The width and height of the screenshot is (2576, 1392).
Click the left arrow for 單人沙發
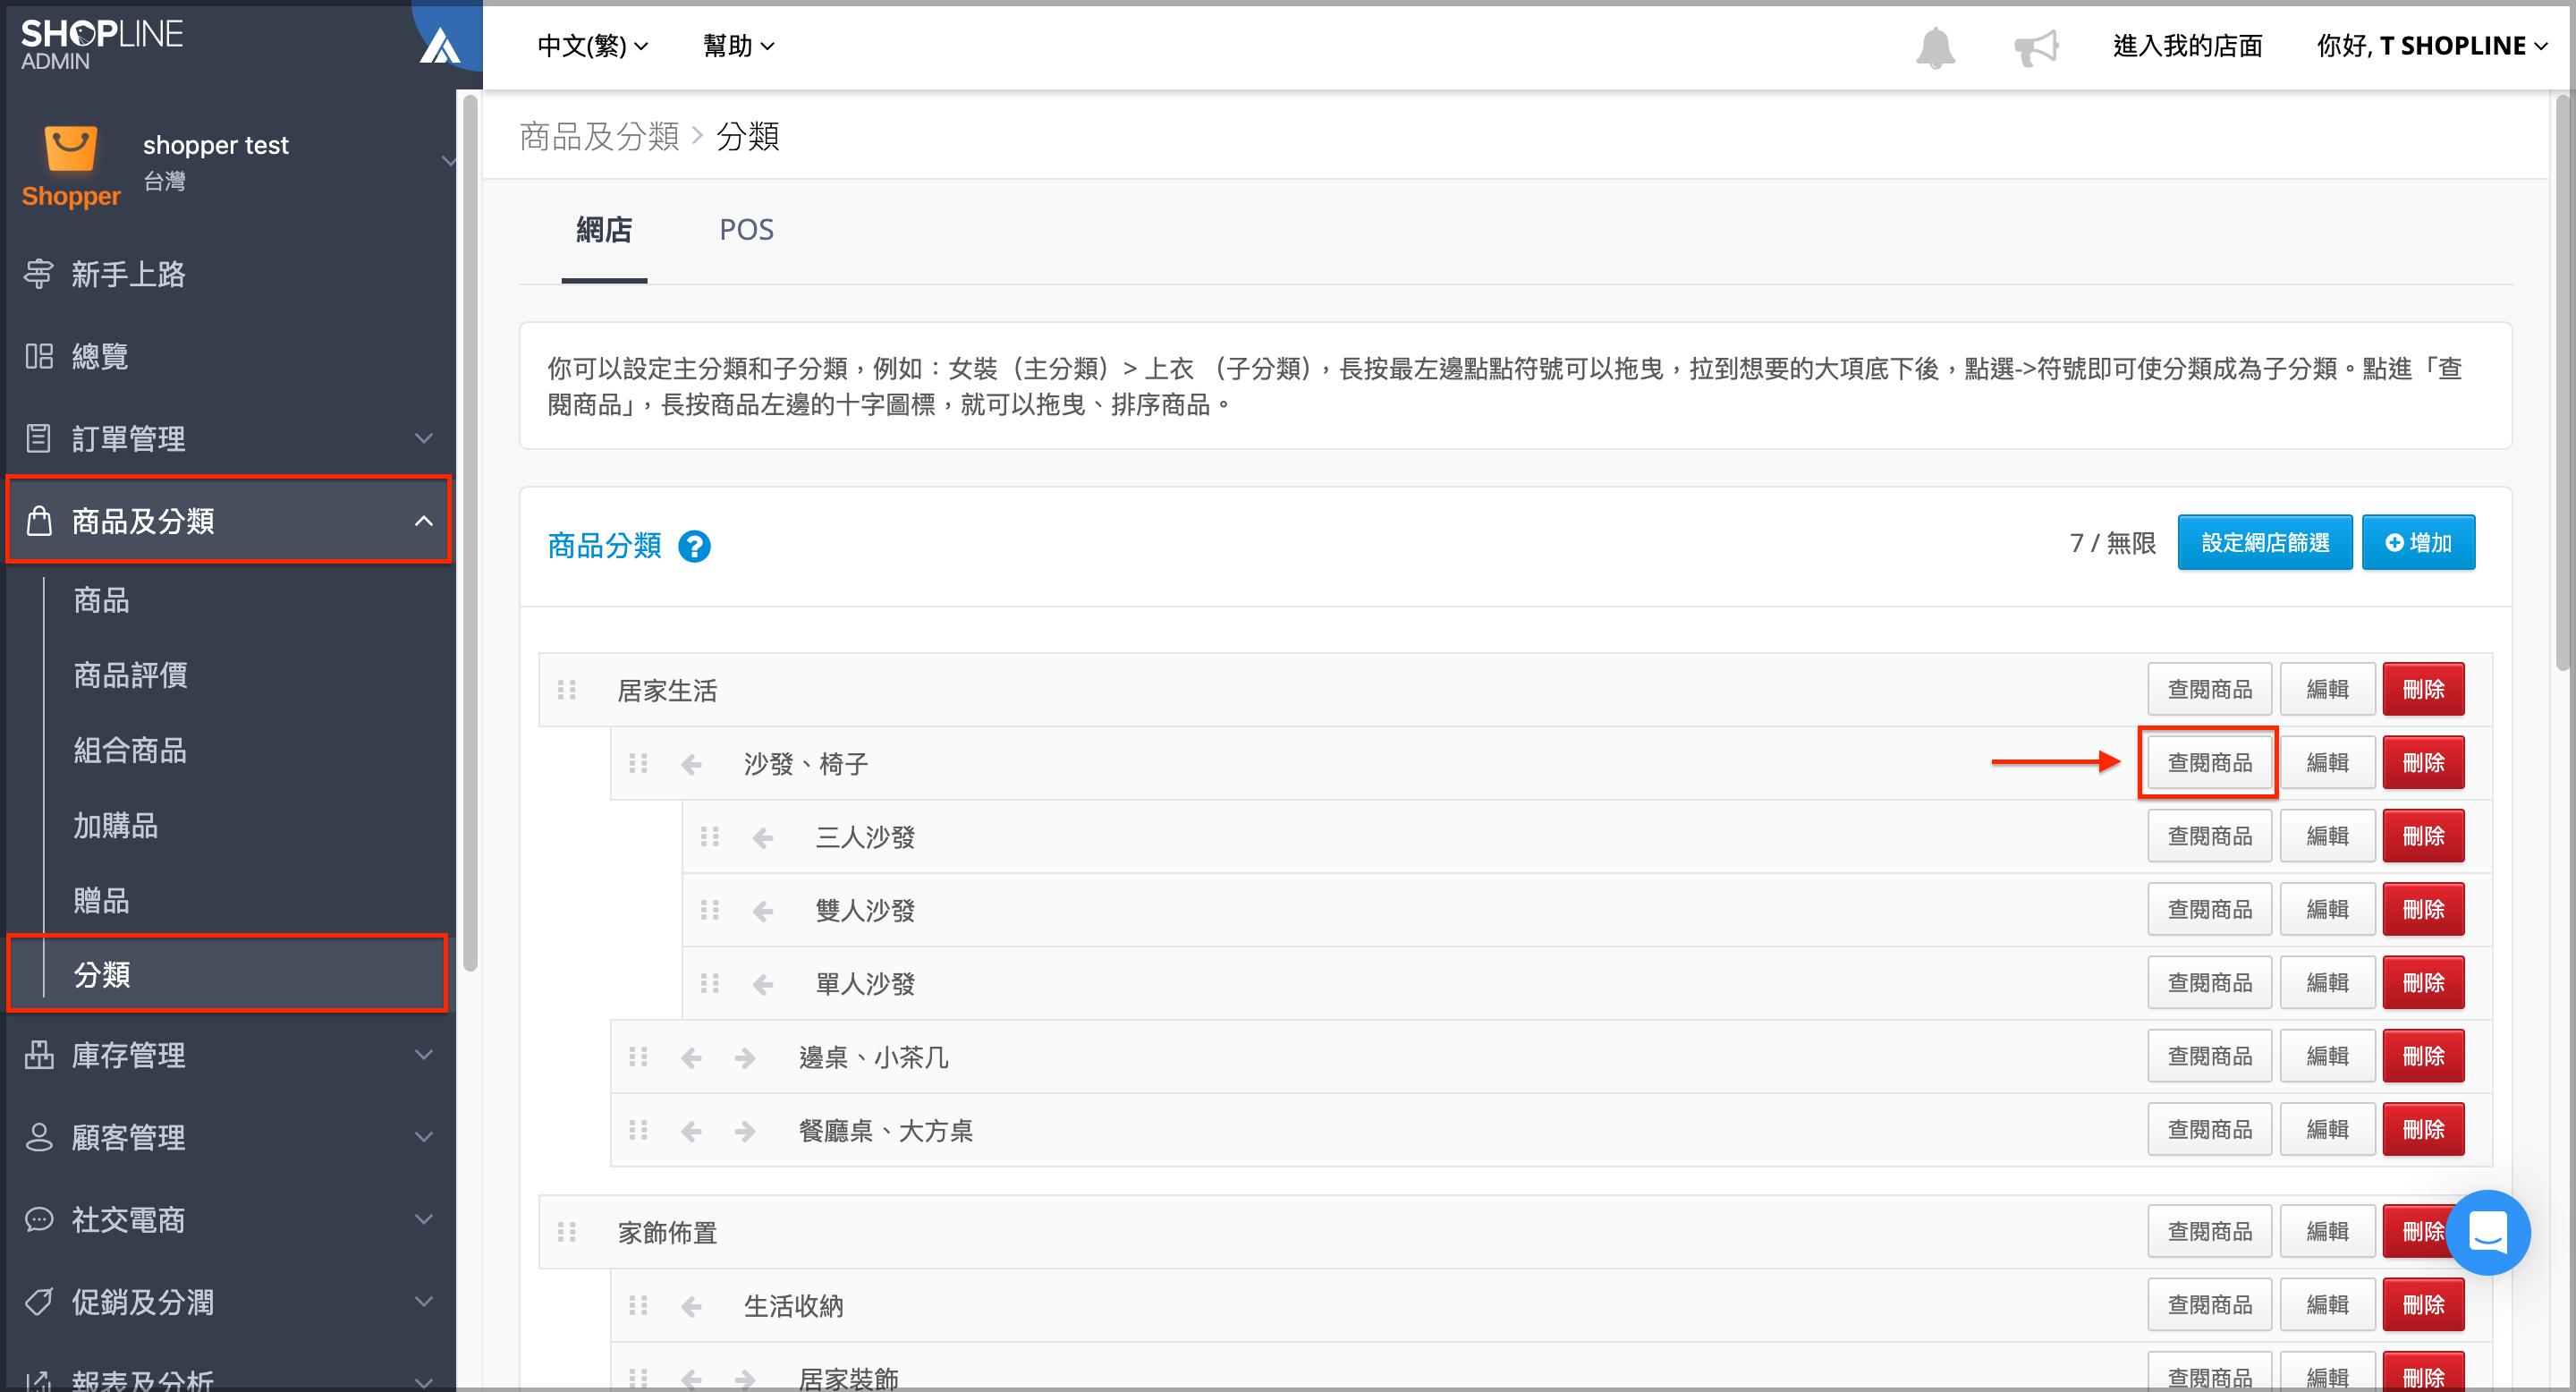pos(763,985)
